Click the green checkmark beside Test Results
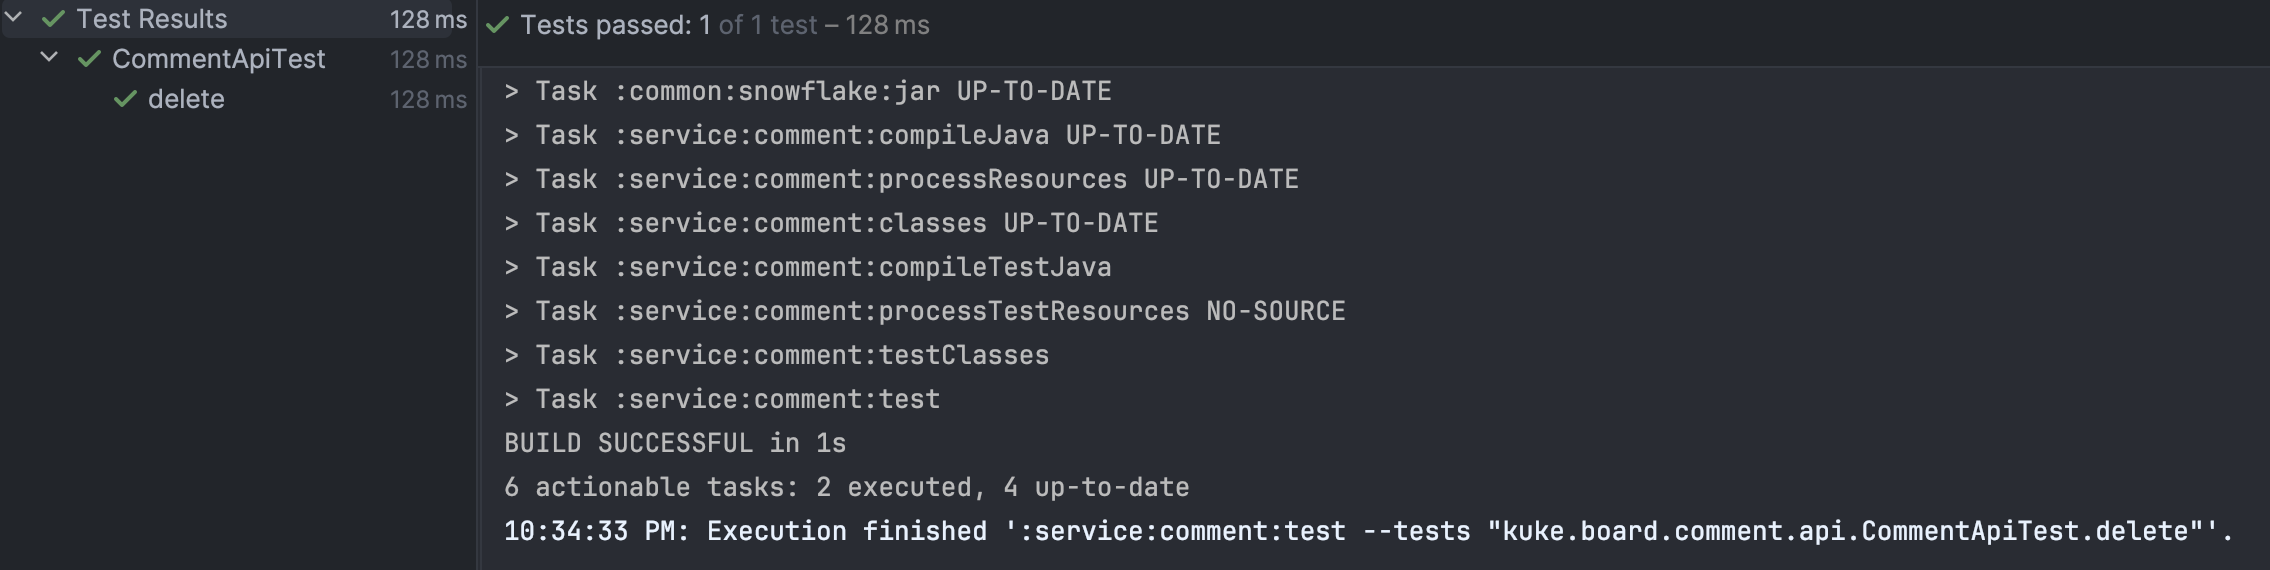 (53, 19)
